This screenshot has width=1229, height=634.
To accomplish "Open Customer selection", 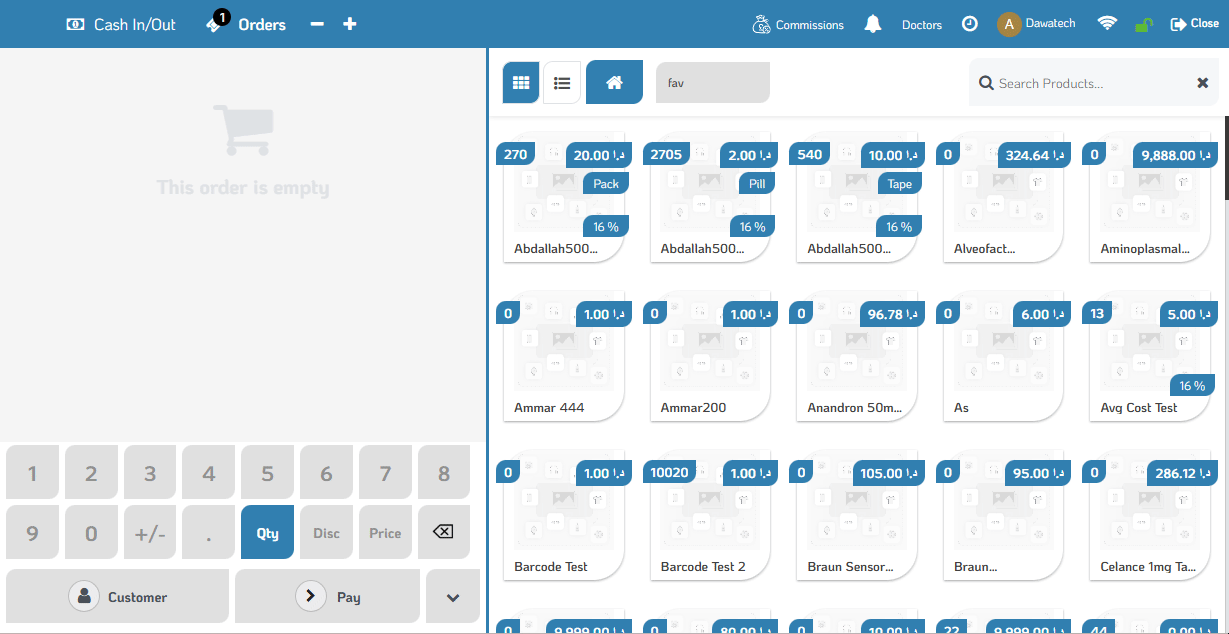I will pyautogui.click(x=118, y=596).
